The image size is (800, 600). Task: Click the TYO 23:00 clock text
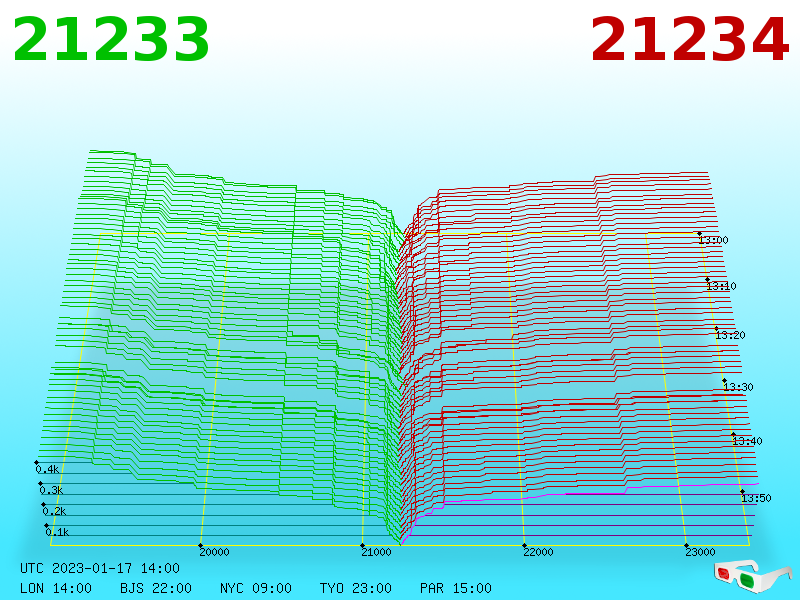356,588
